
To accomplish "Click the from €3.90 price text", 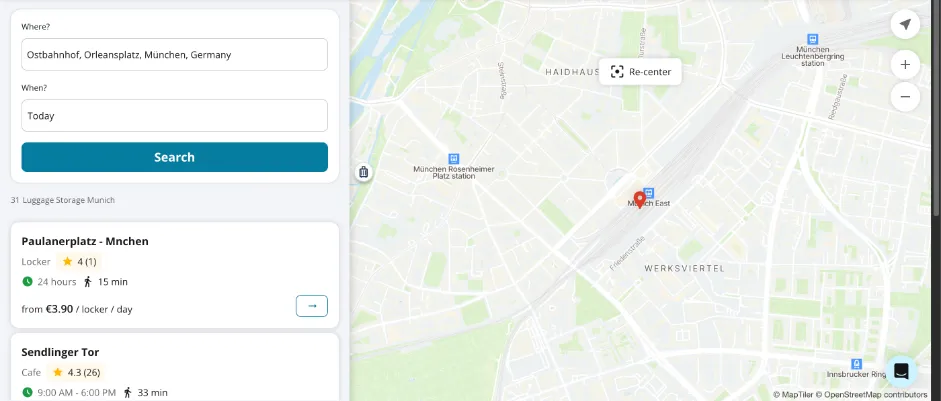I will point(77,309).
